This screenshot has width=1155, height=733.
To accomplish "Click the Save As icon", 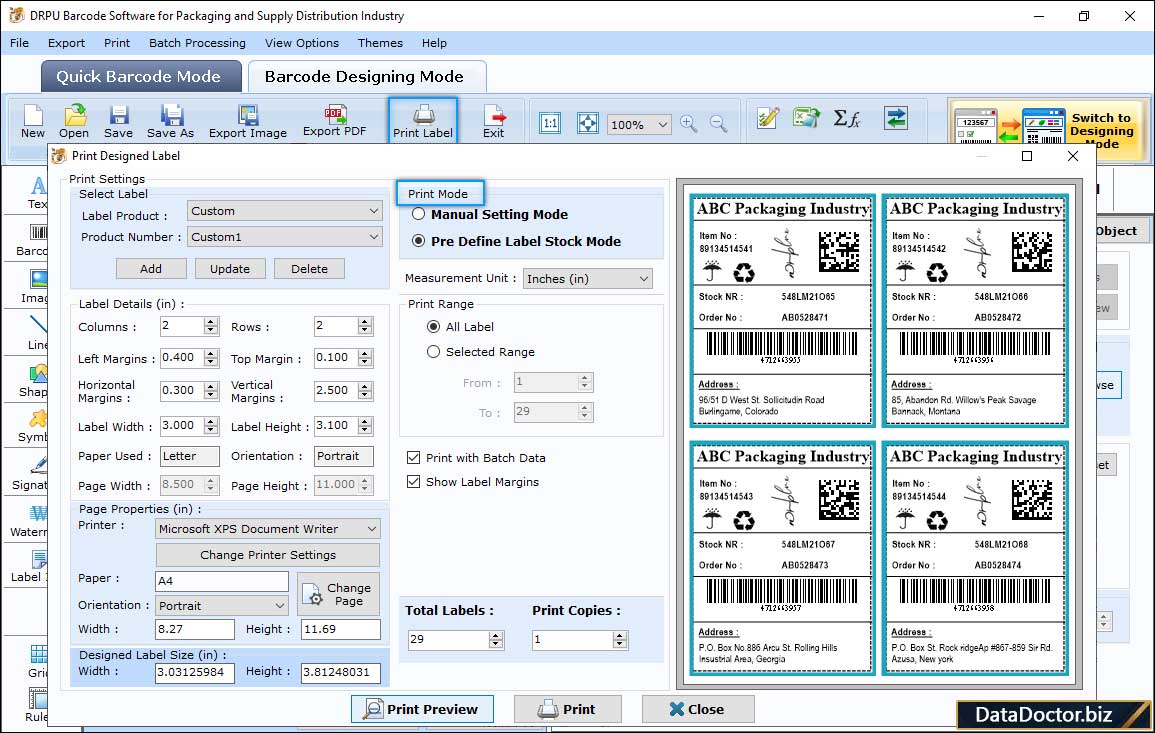I will (x=170, y=122).
